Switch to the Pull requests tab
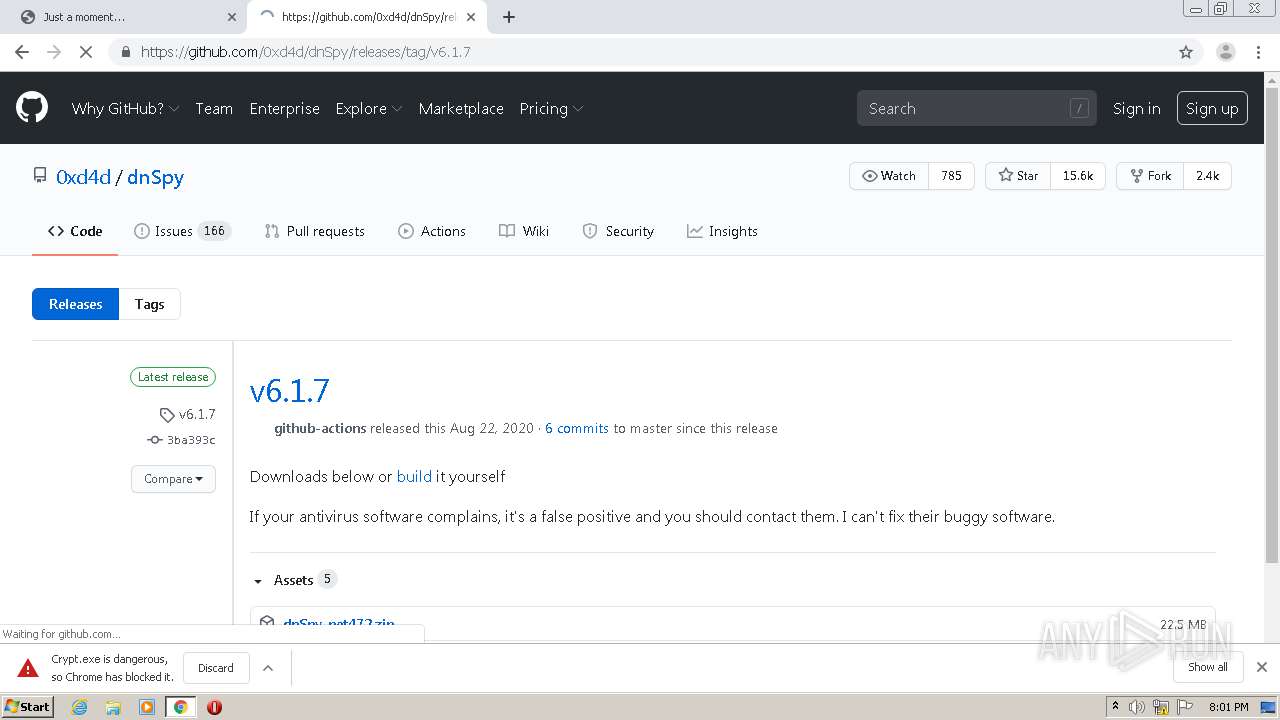 (314, 231)
